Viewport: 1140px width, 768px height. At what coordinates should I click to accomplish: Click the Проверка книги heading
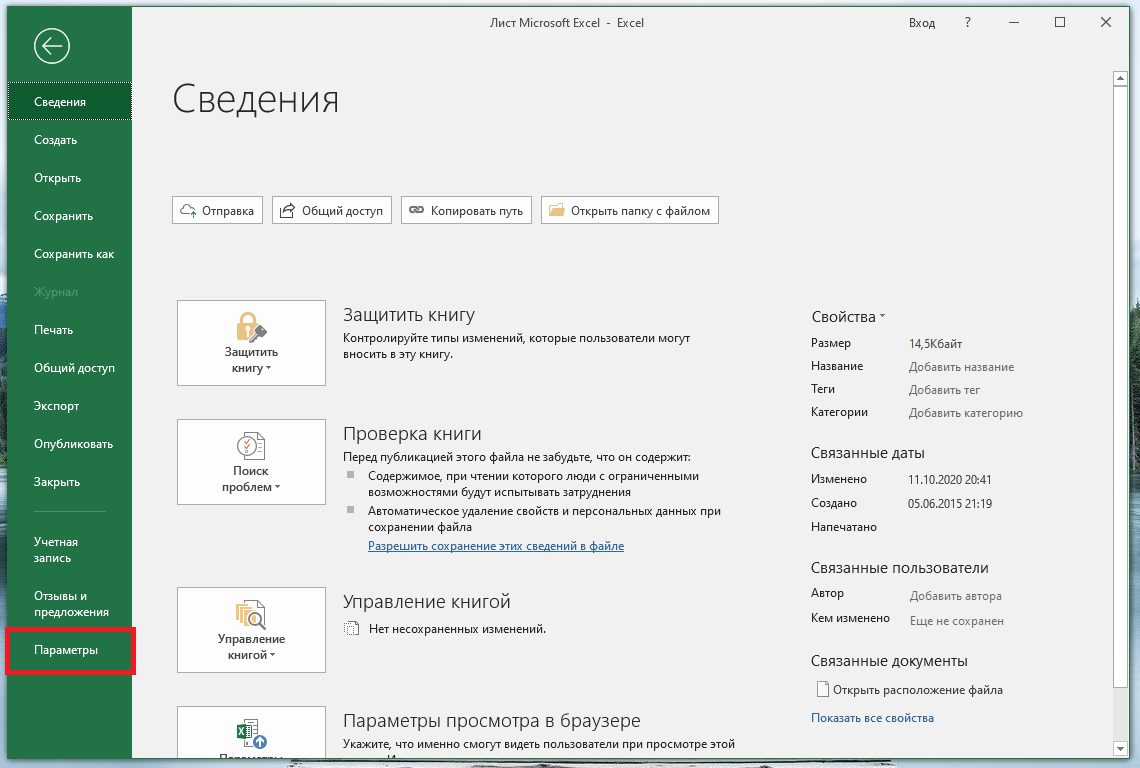point(412,434)
